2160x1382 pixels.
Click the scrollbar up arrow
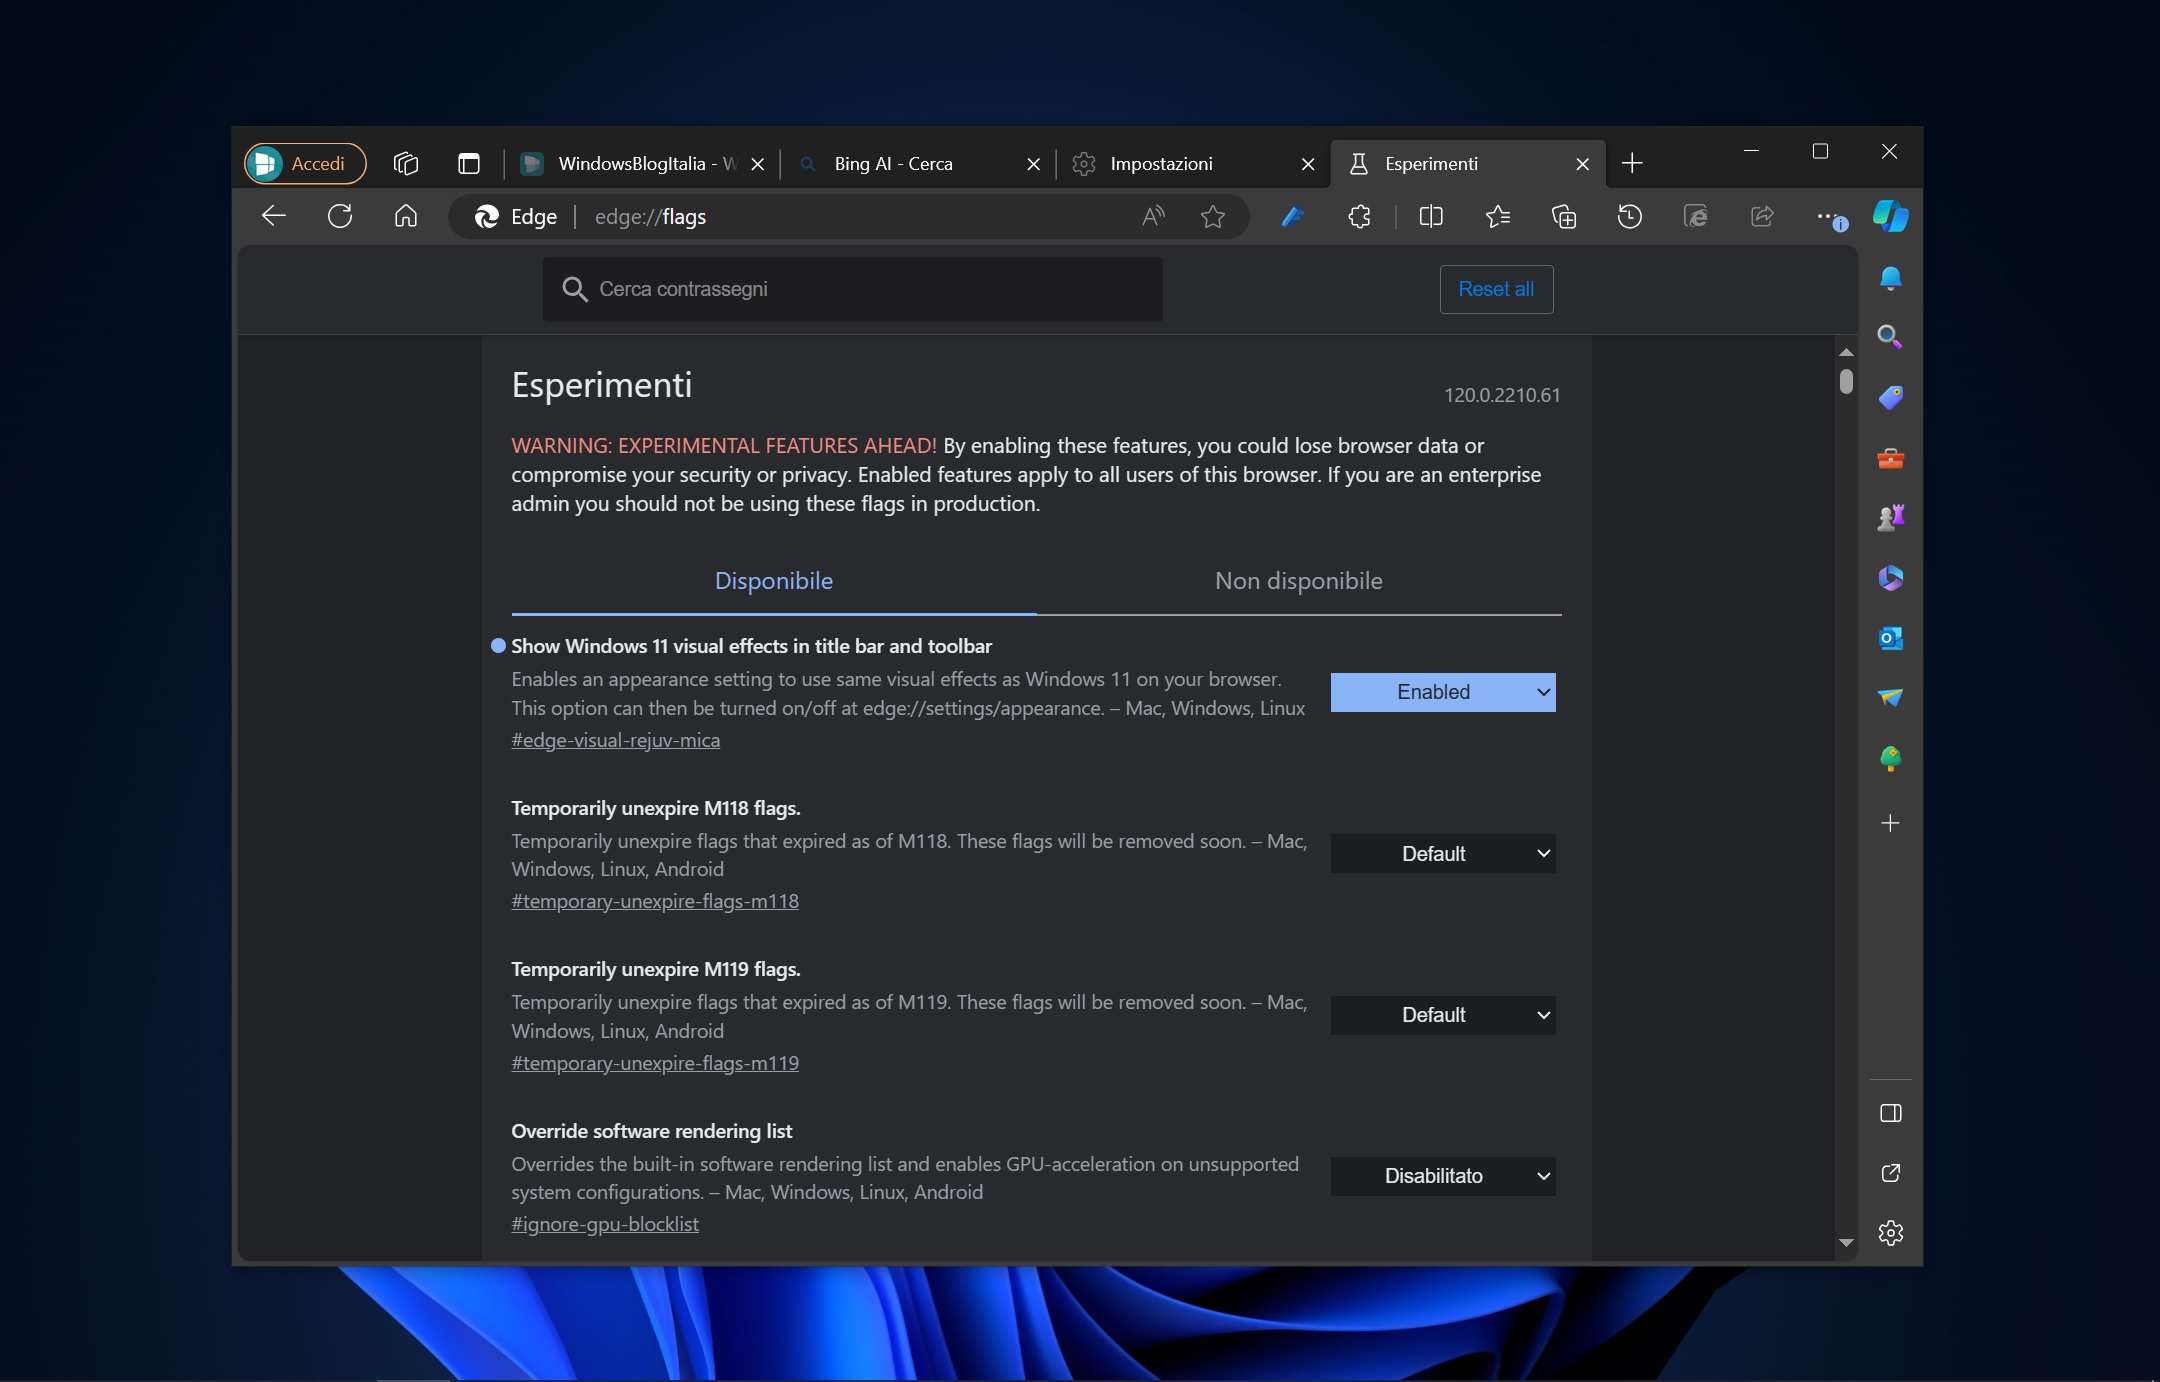point(1846,352)
